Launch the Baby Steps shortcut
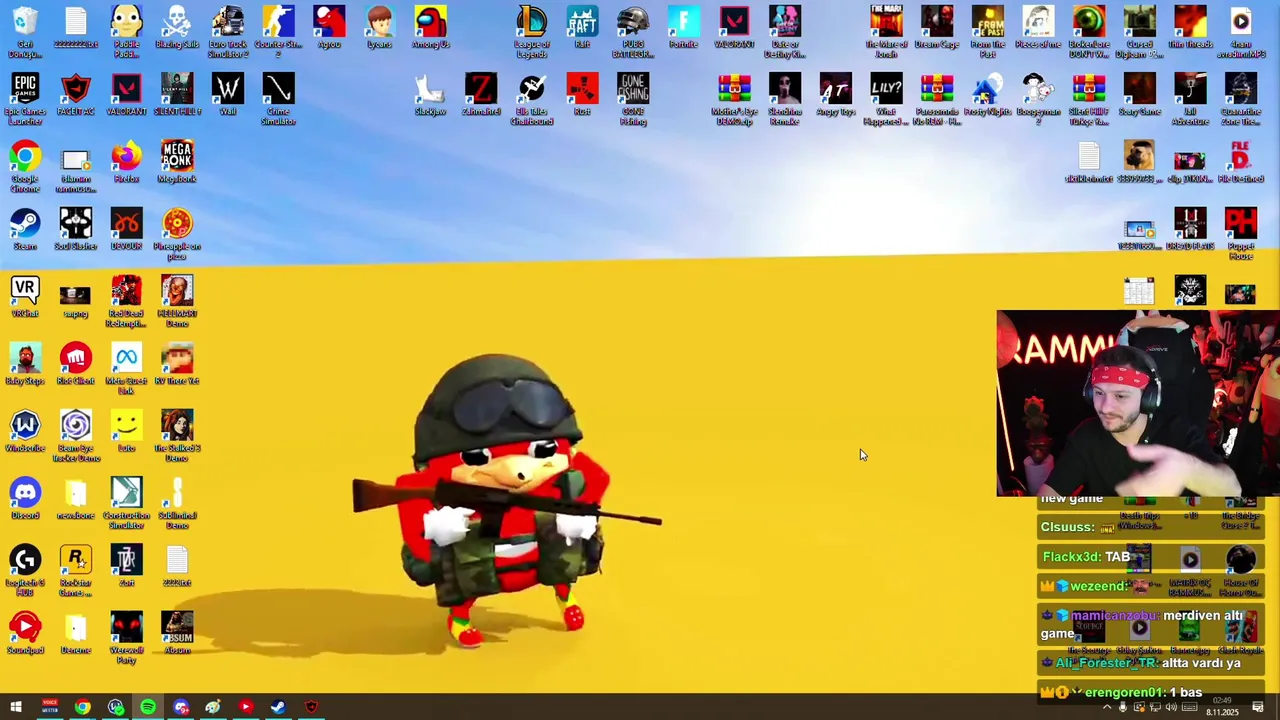This screenshot has height=720, width=1280. point(25,364)
